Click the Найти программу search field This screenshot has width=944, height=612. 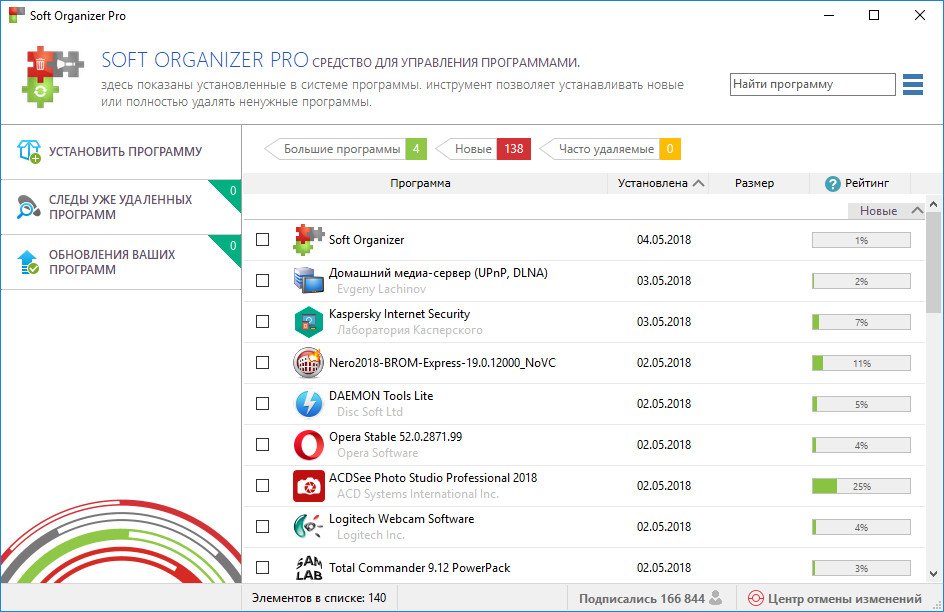(812, 84)
